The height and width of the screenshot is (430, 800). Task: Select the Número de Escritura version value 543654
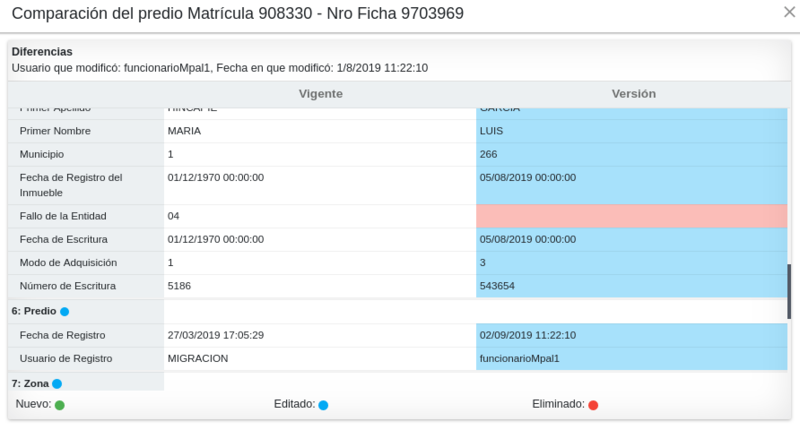pyautogui.click(x=497, y=286)
